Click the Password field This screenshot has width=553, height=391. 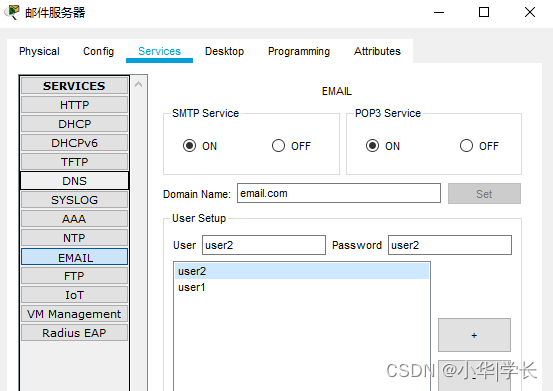click(x=450, y=245)
